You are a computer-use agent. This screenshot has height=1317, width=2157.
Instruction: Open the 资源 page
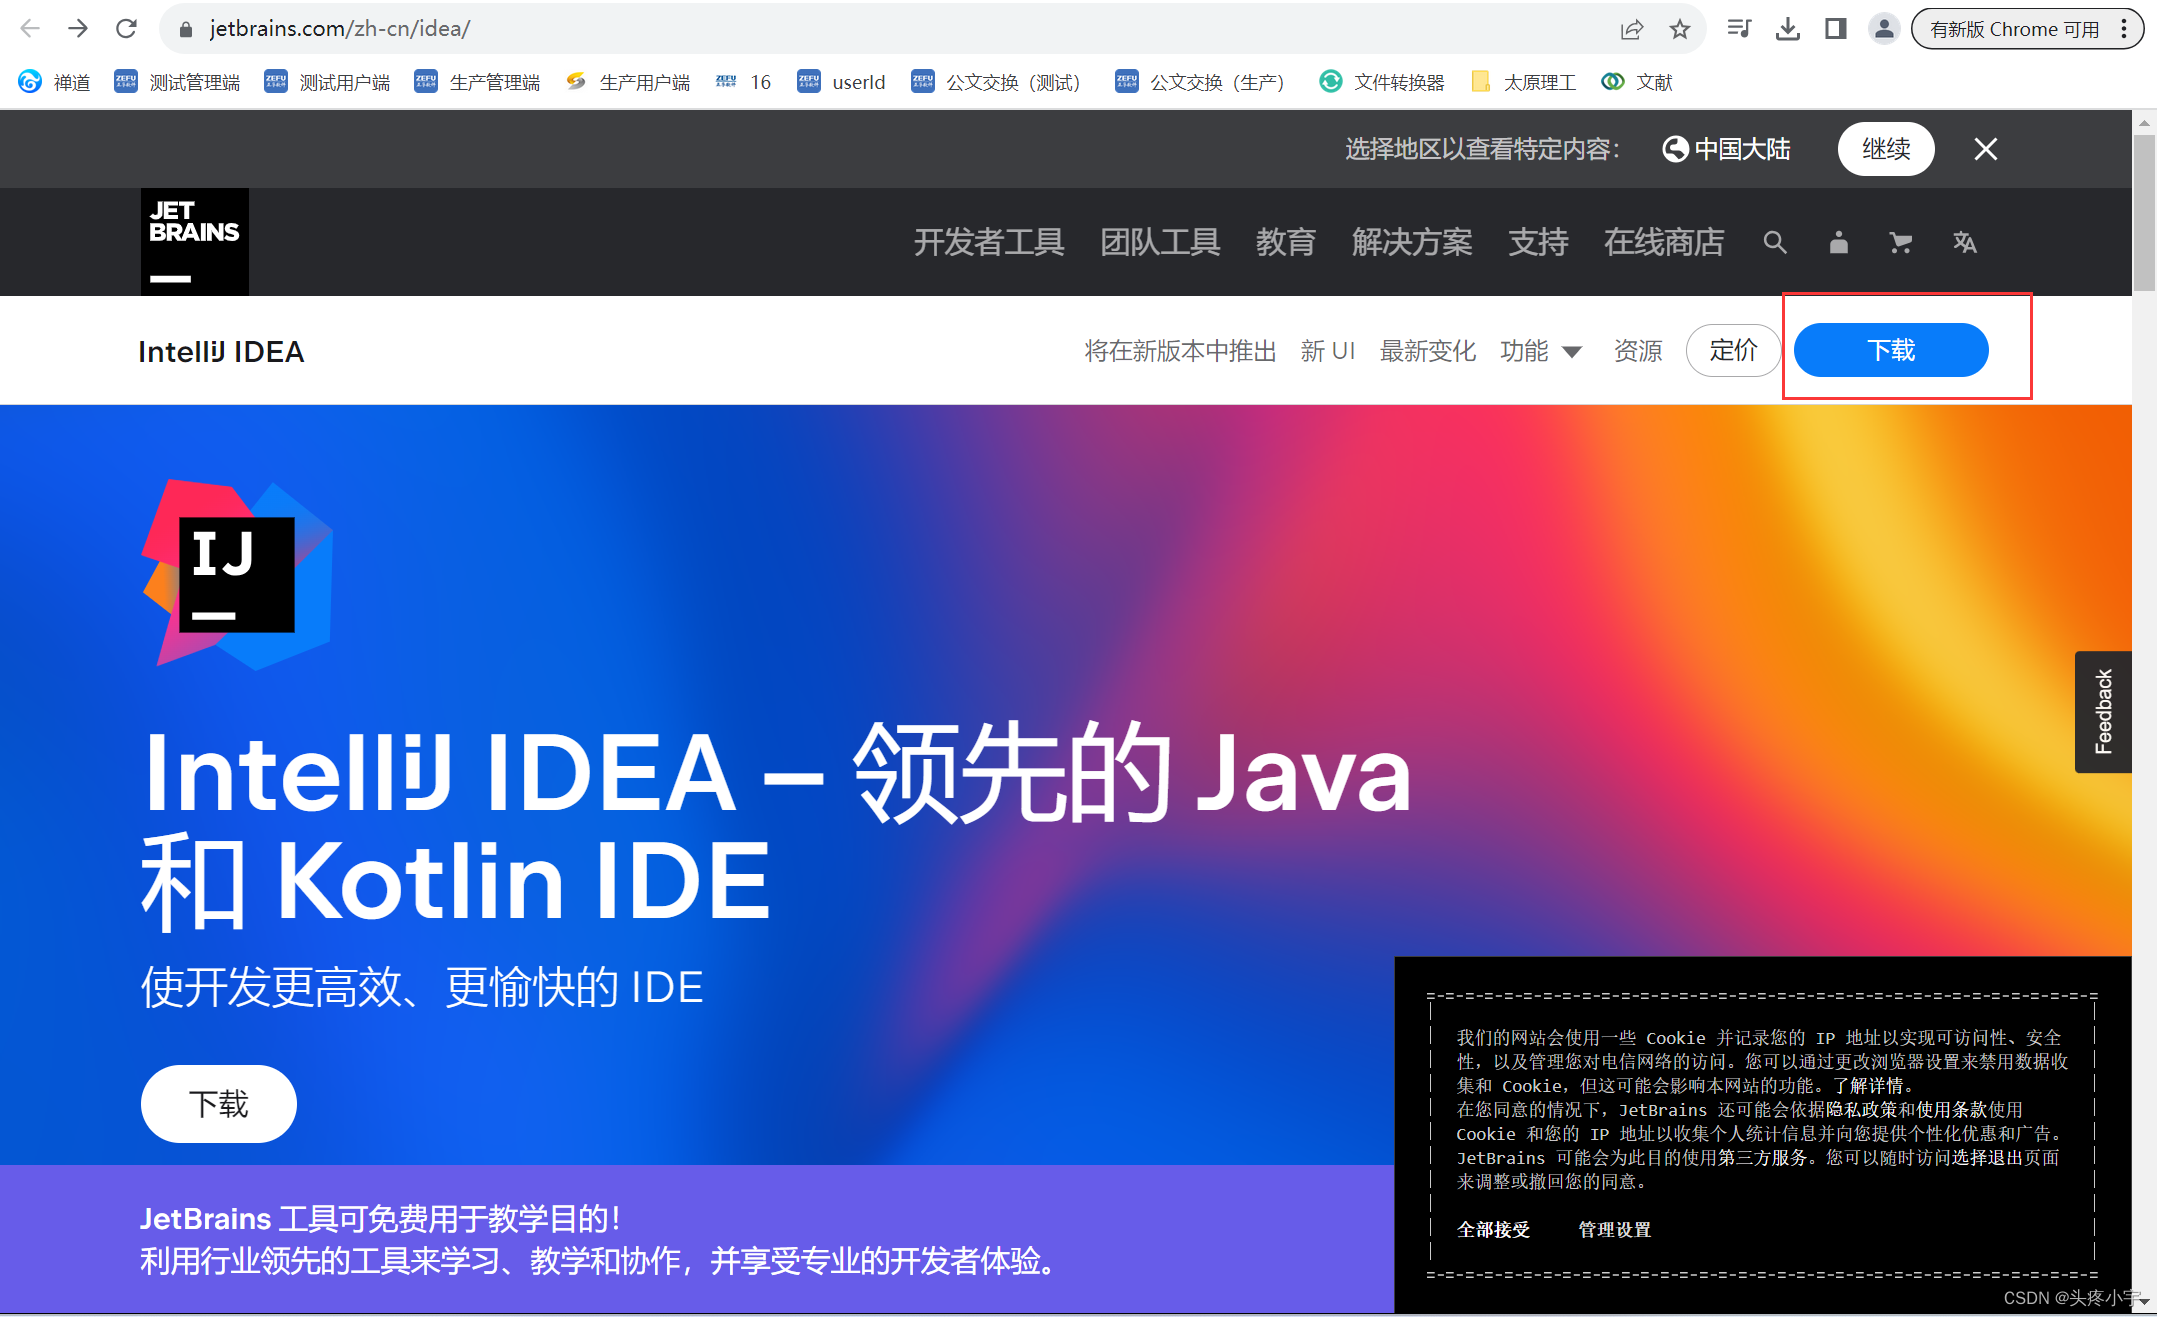[1638, 351]
